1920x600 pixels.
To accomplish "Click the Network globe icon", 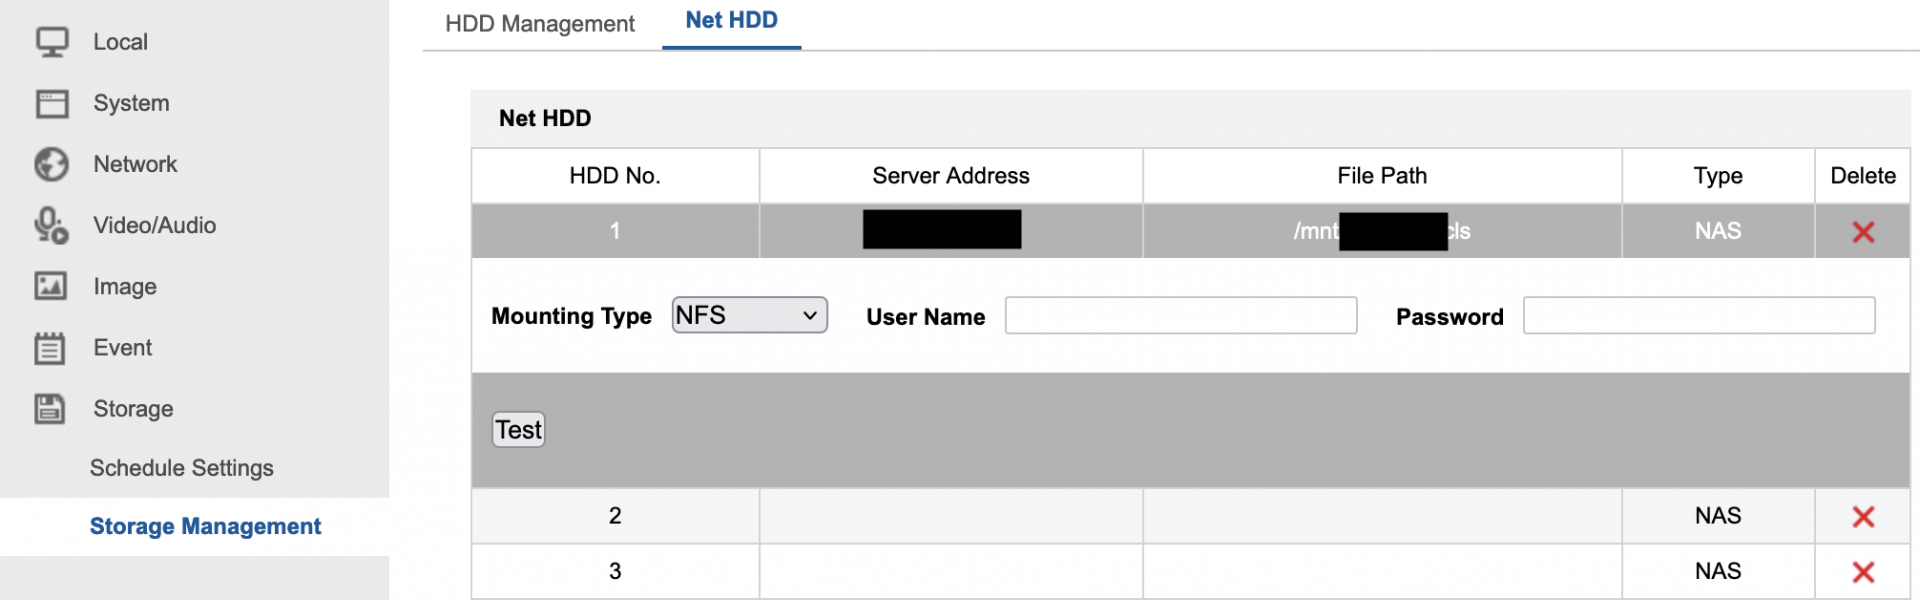I will [x=52, y=165].
